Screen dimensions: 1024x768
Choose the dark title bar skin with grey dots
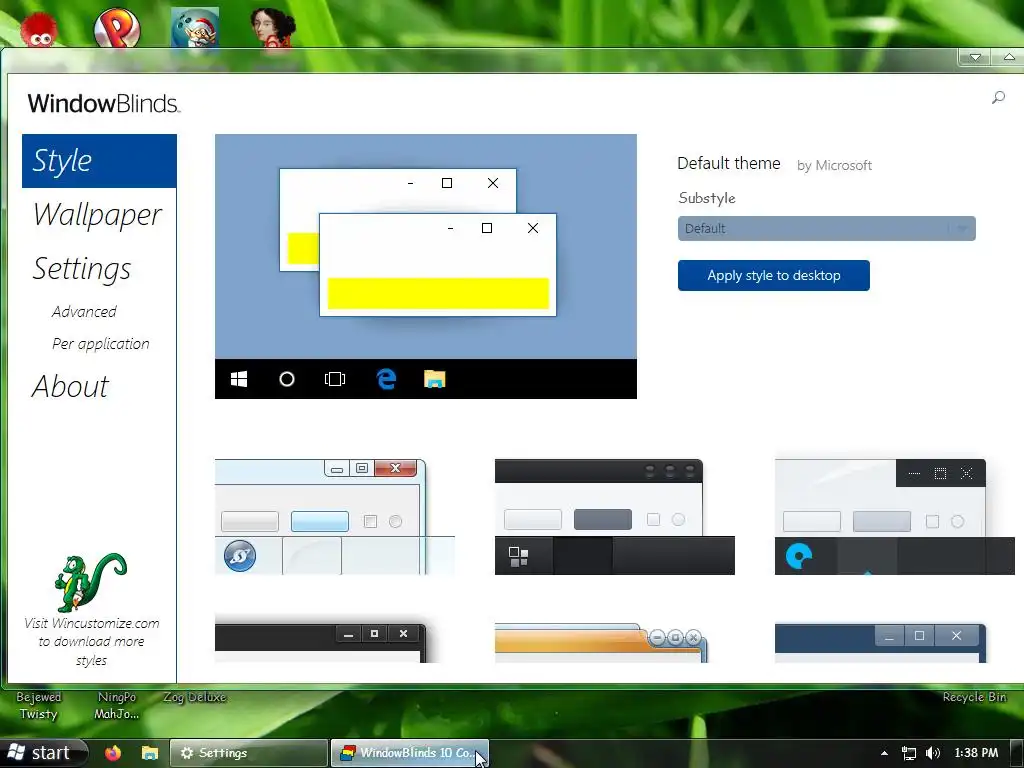coord(615,517)
